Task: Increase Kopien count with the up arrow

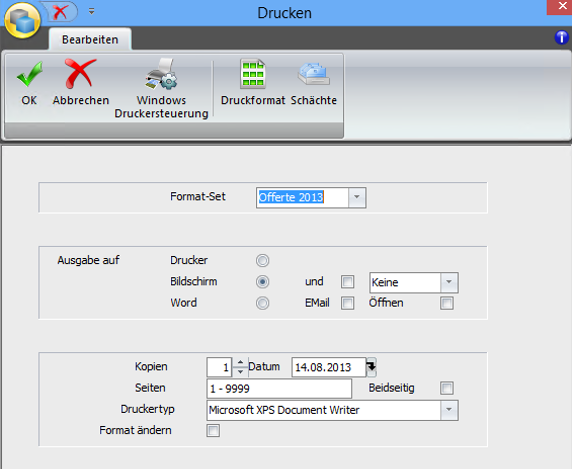Action: click(x=240, y=363)
